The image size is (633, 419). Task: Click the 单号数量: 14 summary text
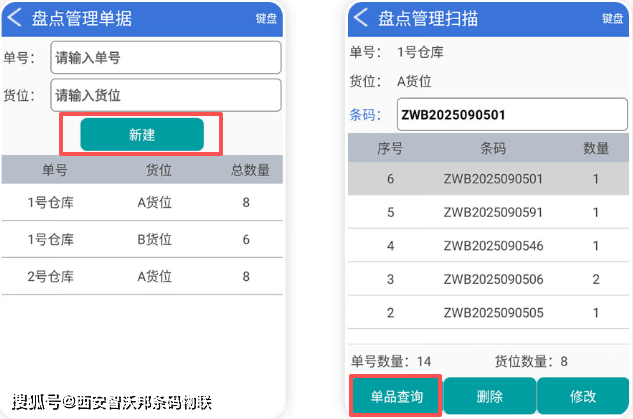(x=391, y=361)
